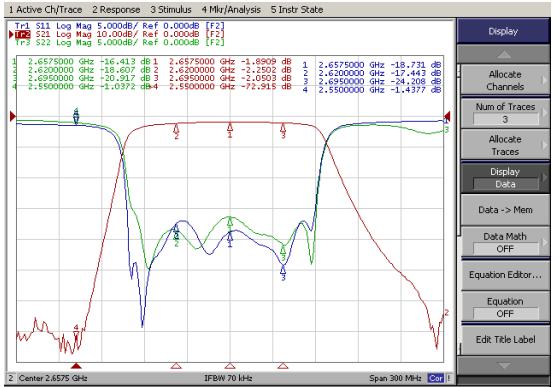Click the left red reference-level triangle
557x387 pixels.
[x=12, y=116]
